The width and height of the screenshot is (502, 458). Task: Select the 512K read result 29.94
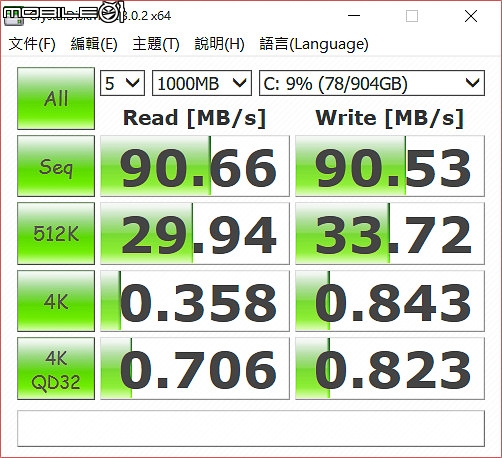(195, 233)
